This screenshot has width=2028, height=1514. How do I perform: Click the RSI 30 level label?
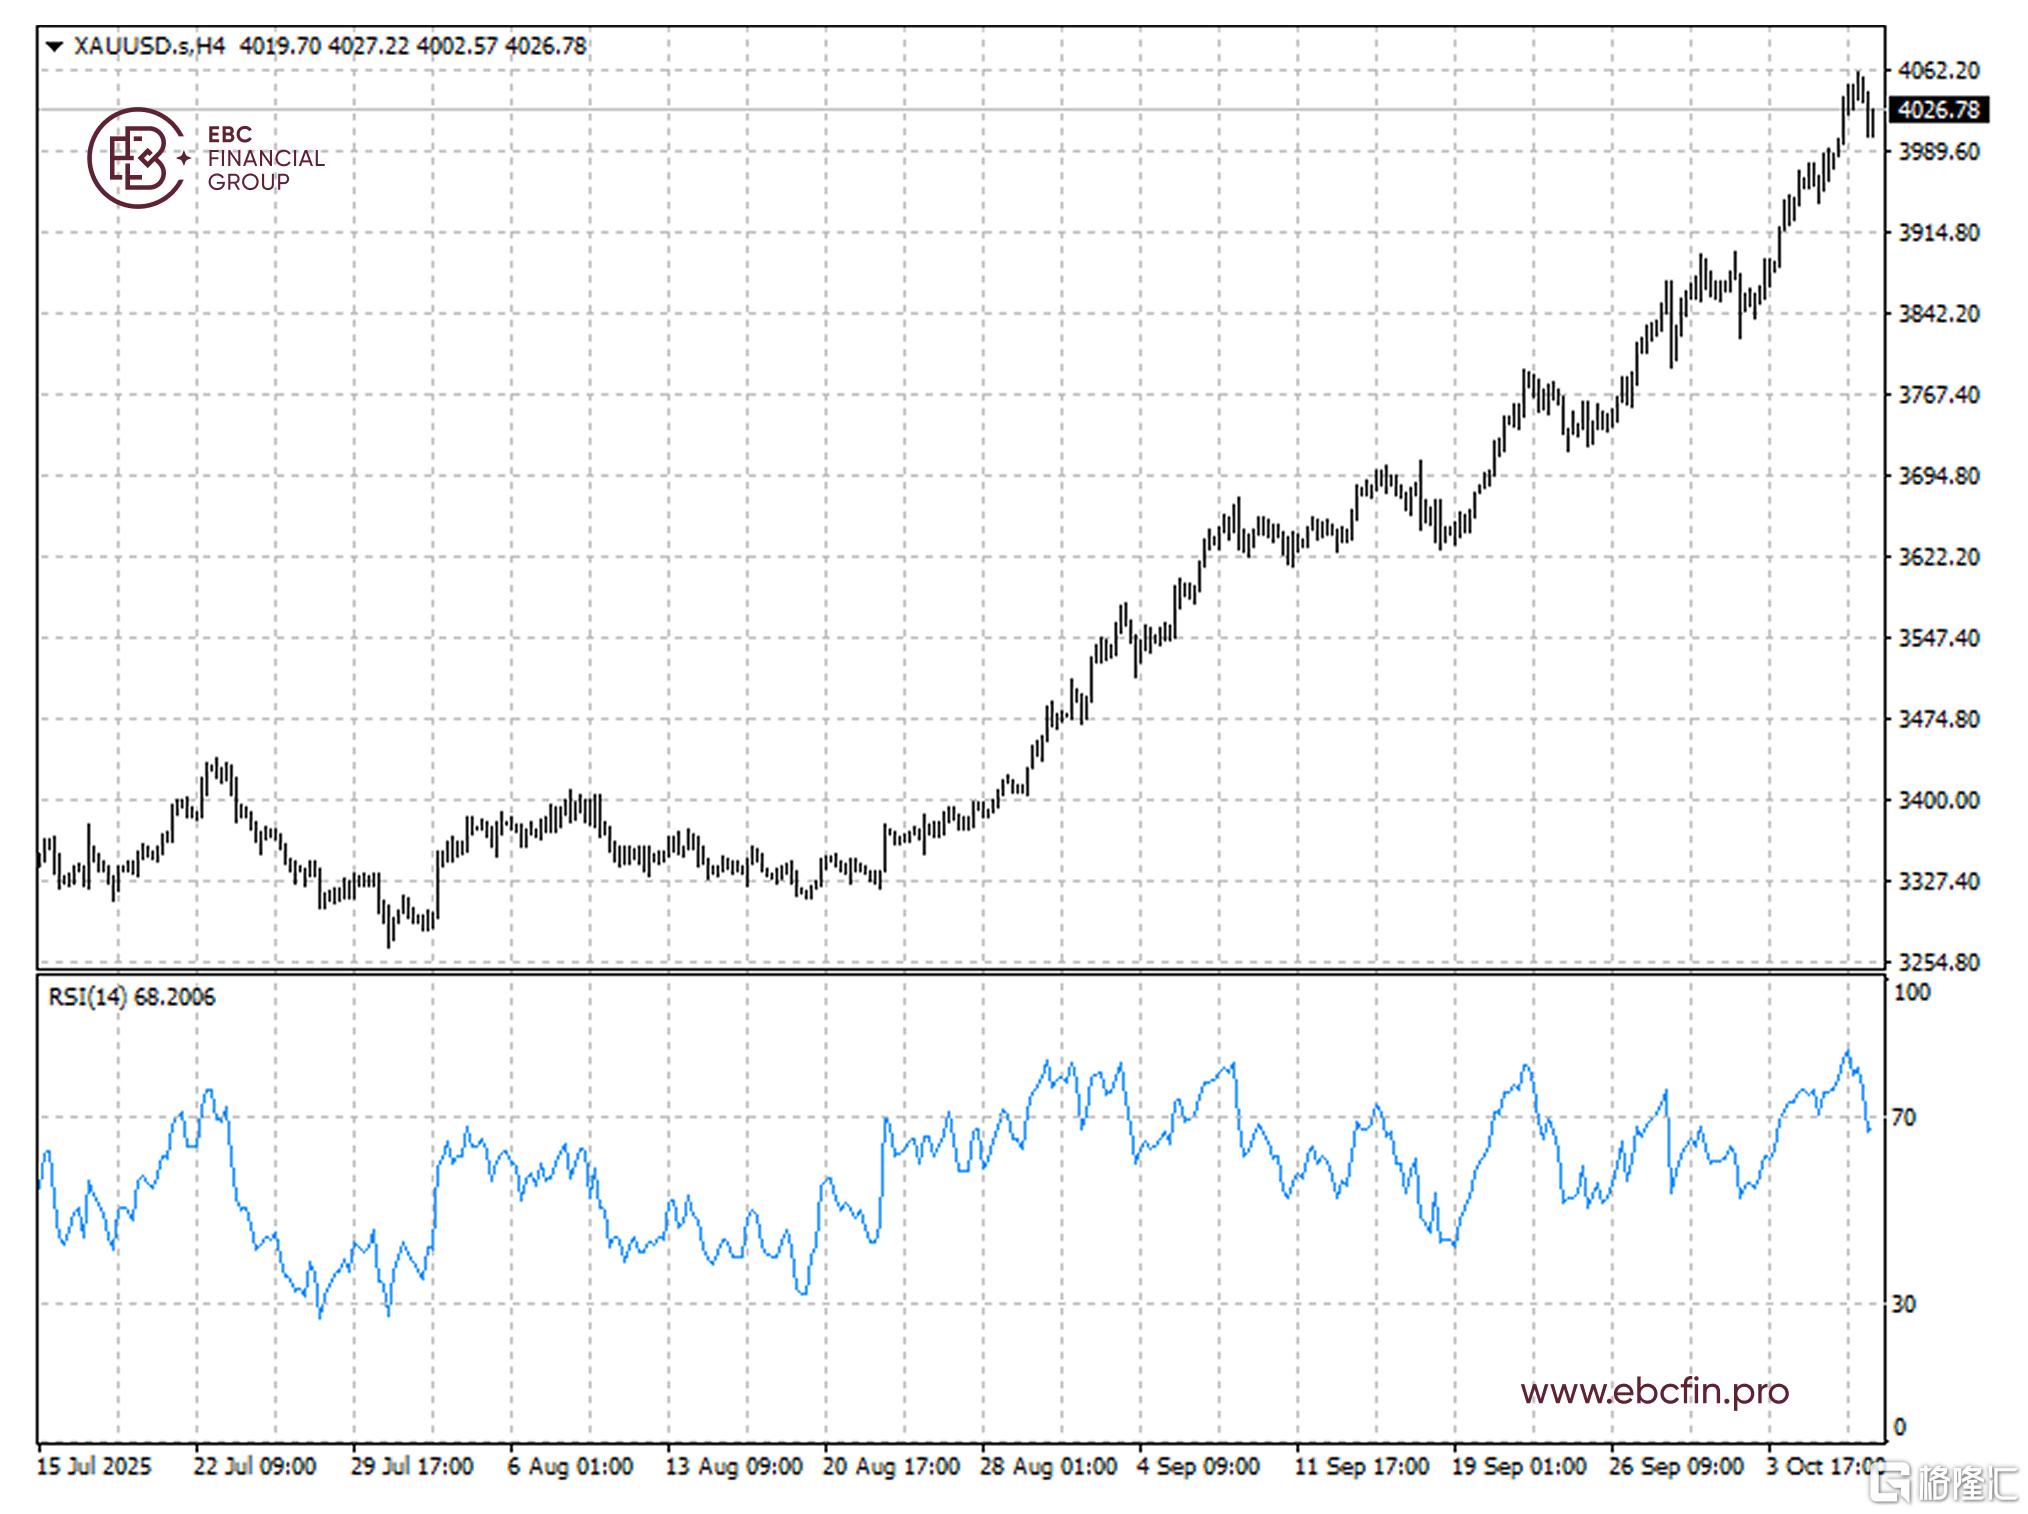click(1904, 1304)
